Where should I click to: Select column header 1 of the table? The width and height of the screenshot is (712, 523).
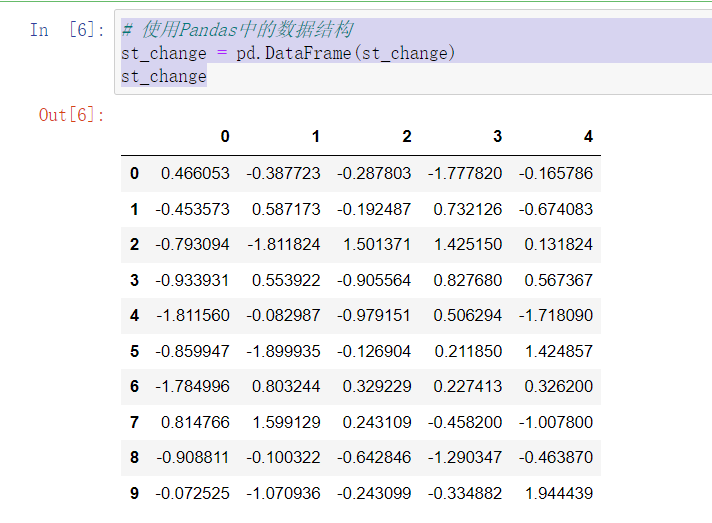[x=316, y=136]
